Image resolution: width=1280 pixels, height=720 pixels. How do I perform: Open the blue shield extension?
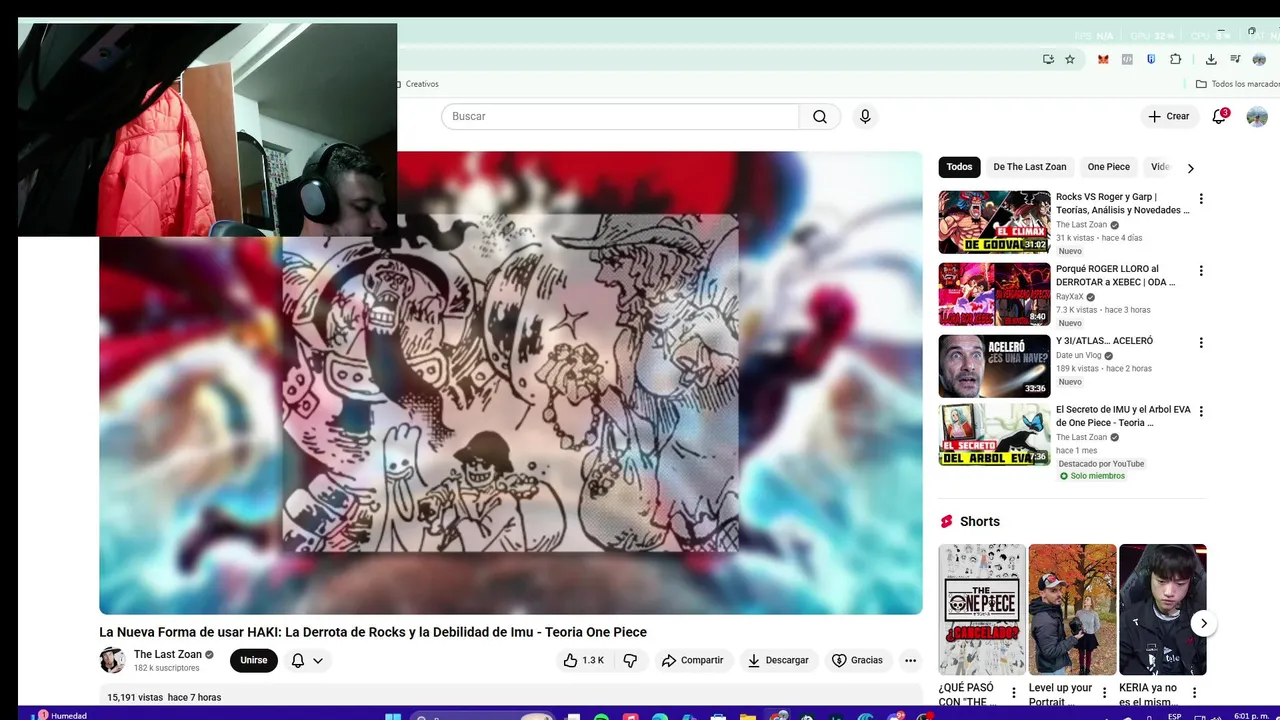click(1151, 59)
